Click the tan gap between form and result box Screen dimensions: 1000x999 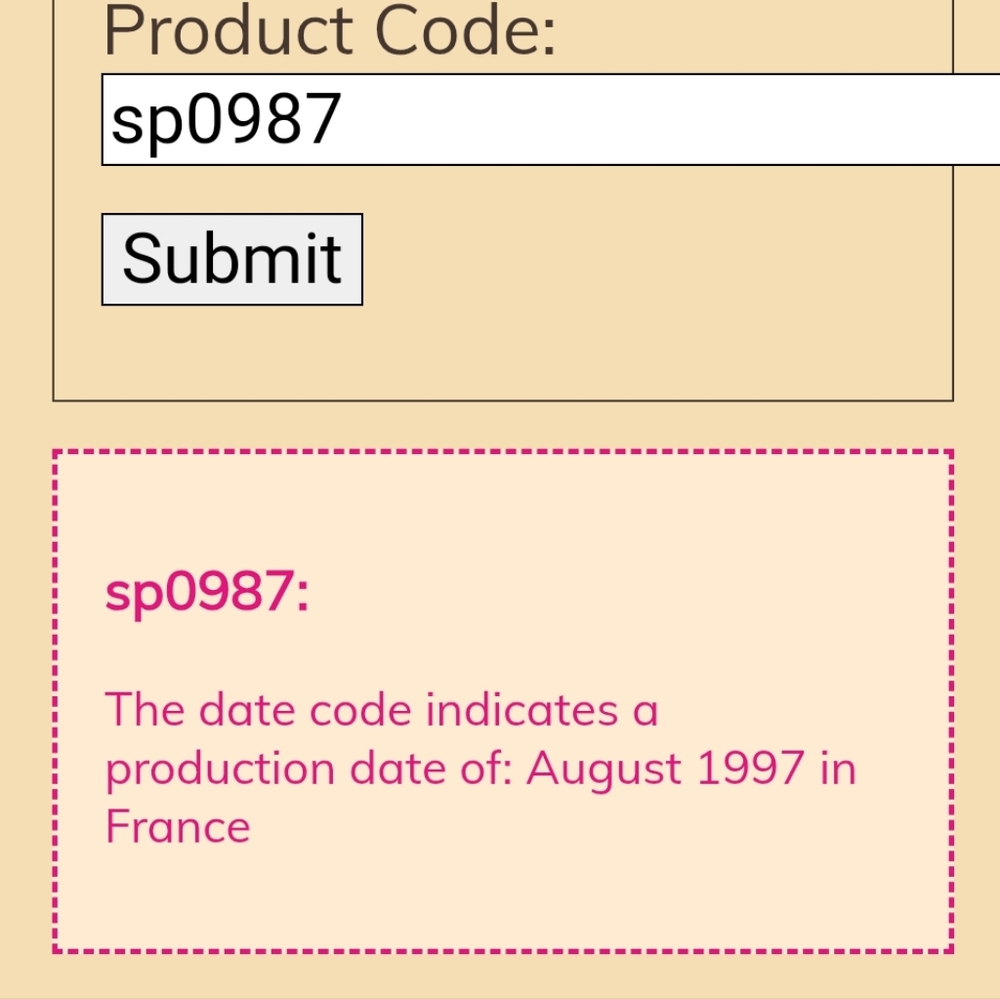500,426
